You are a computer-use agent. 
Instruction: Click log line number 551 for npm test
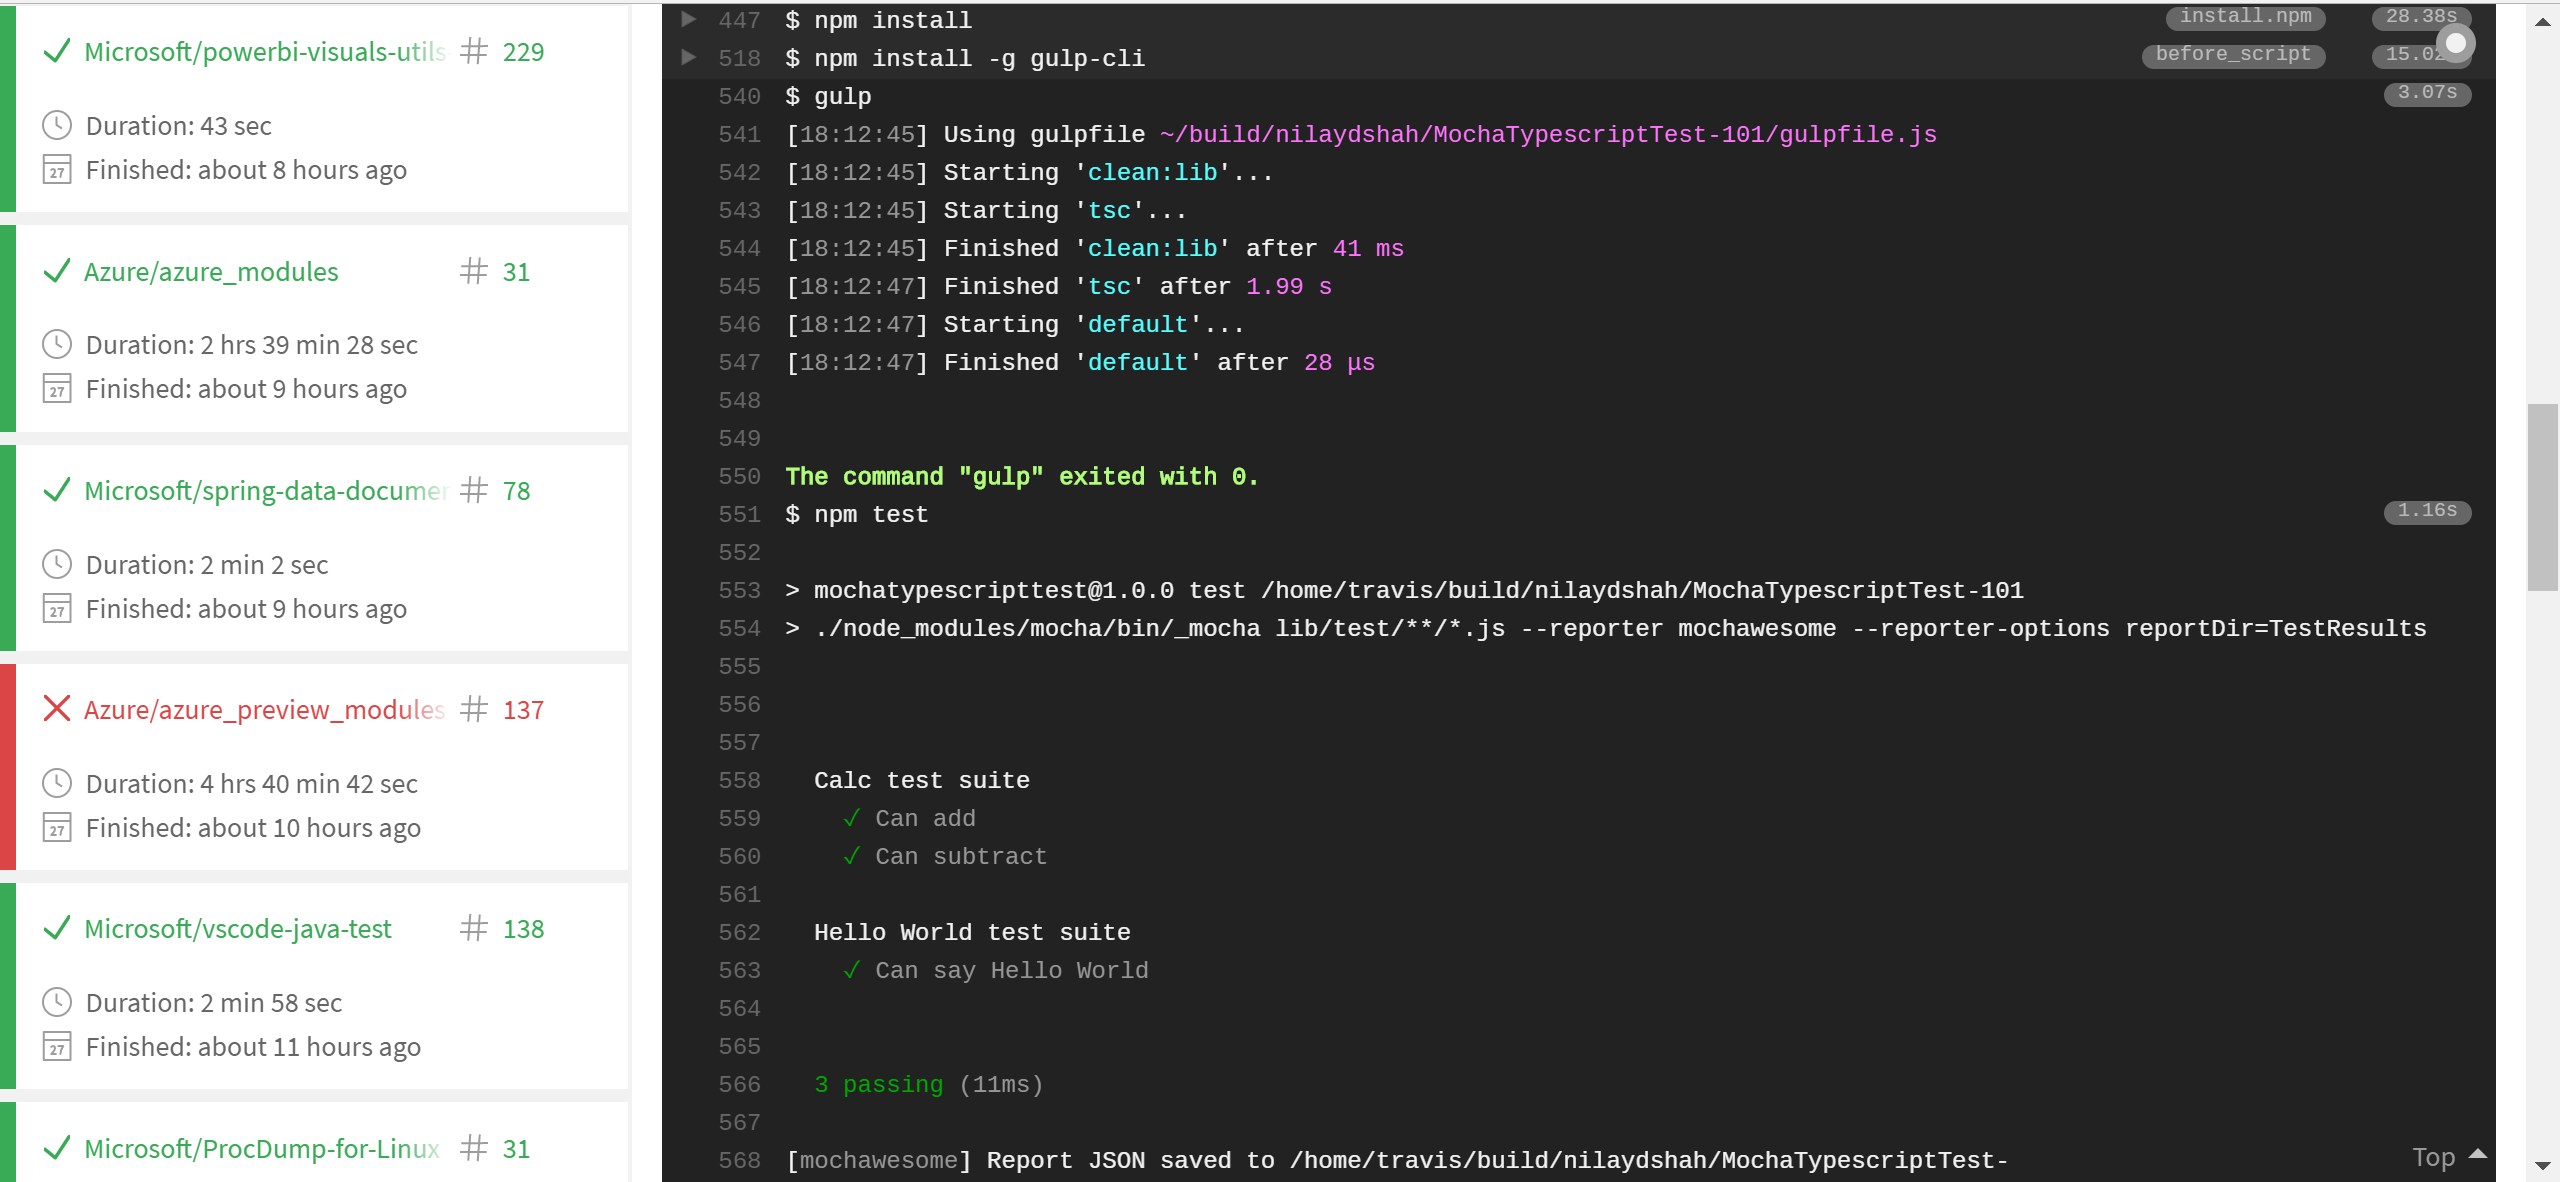point(739,515)
